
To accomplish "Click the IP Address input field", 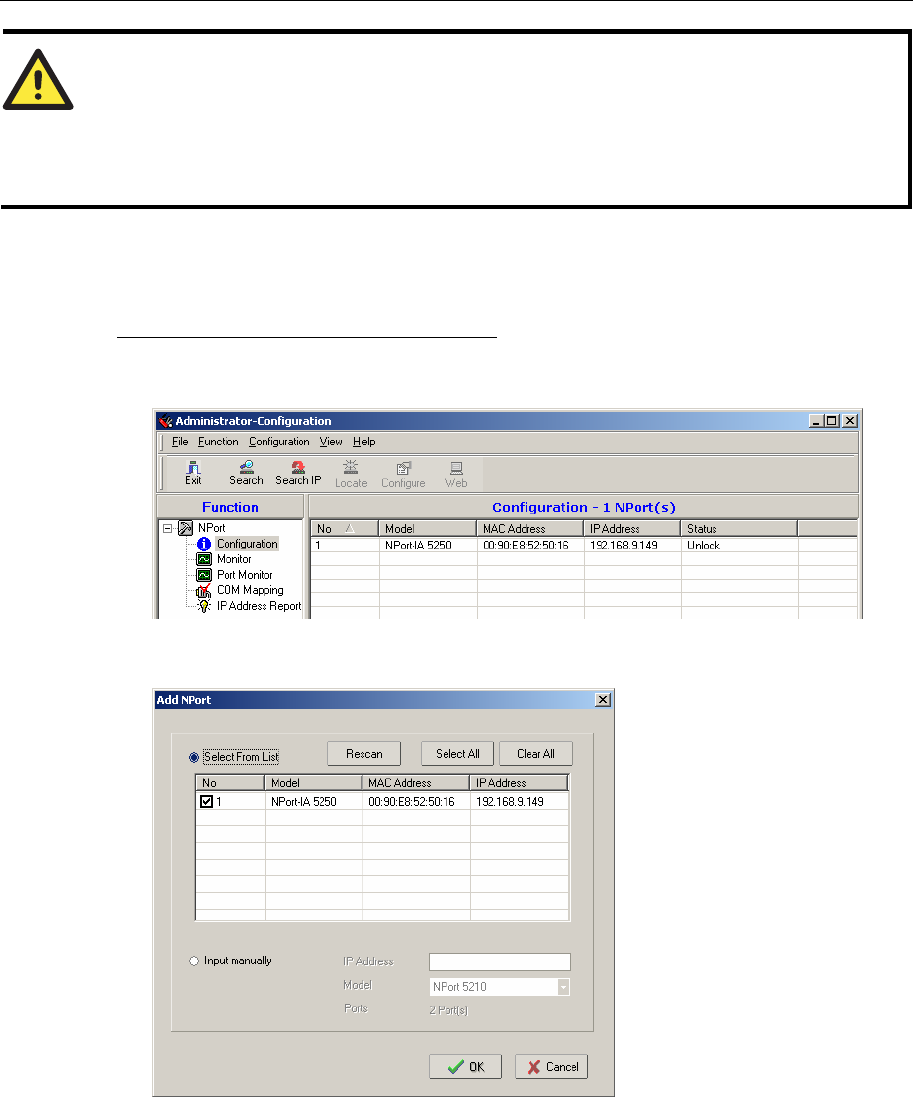I will [500, 961].
